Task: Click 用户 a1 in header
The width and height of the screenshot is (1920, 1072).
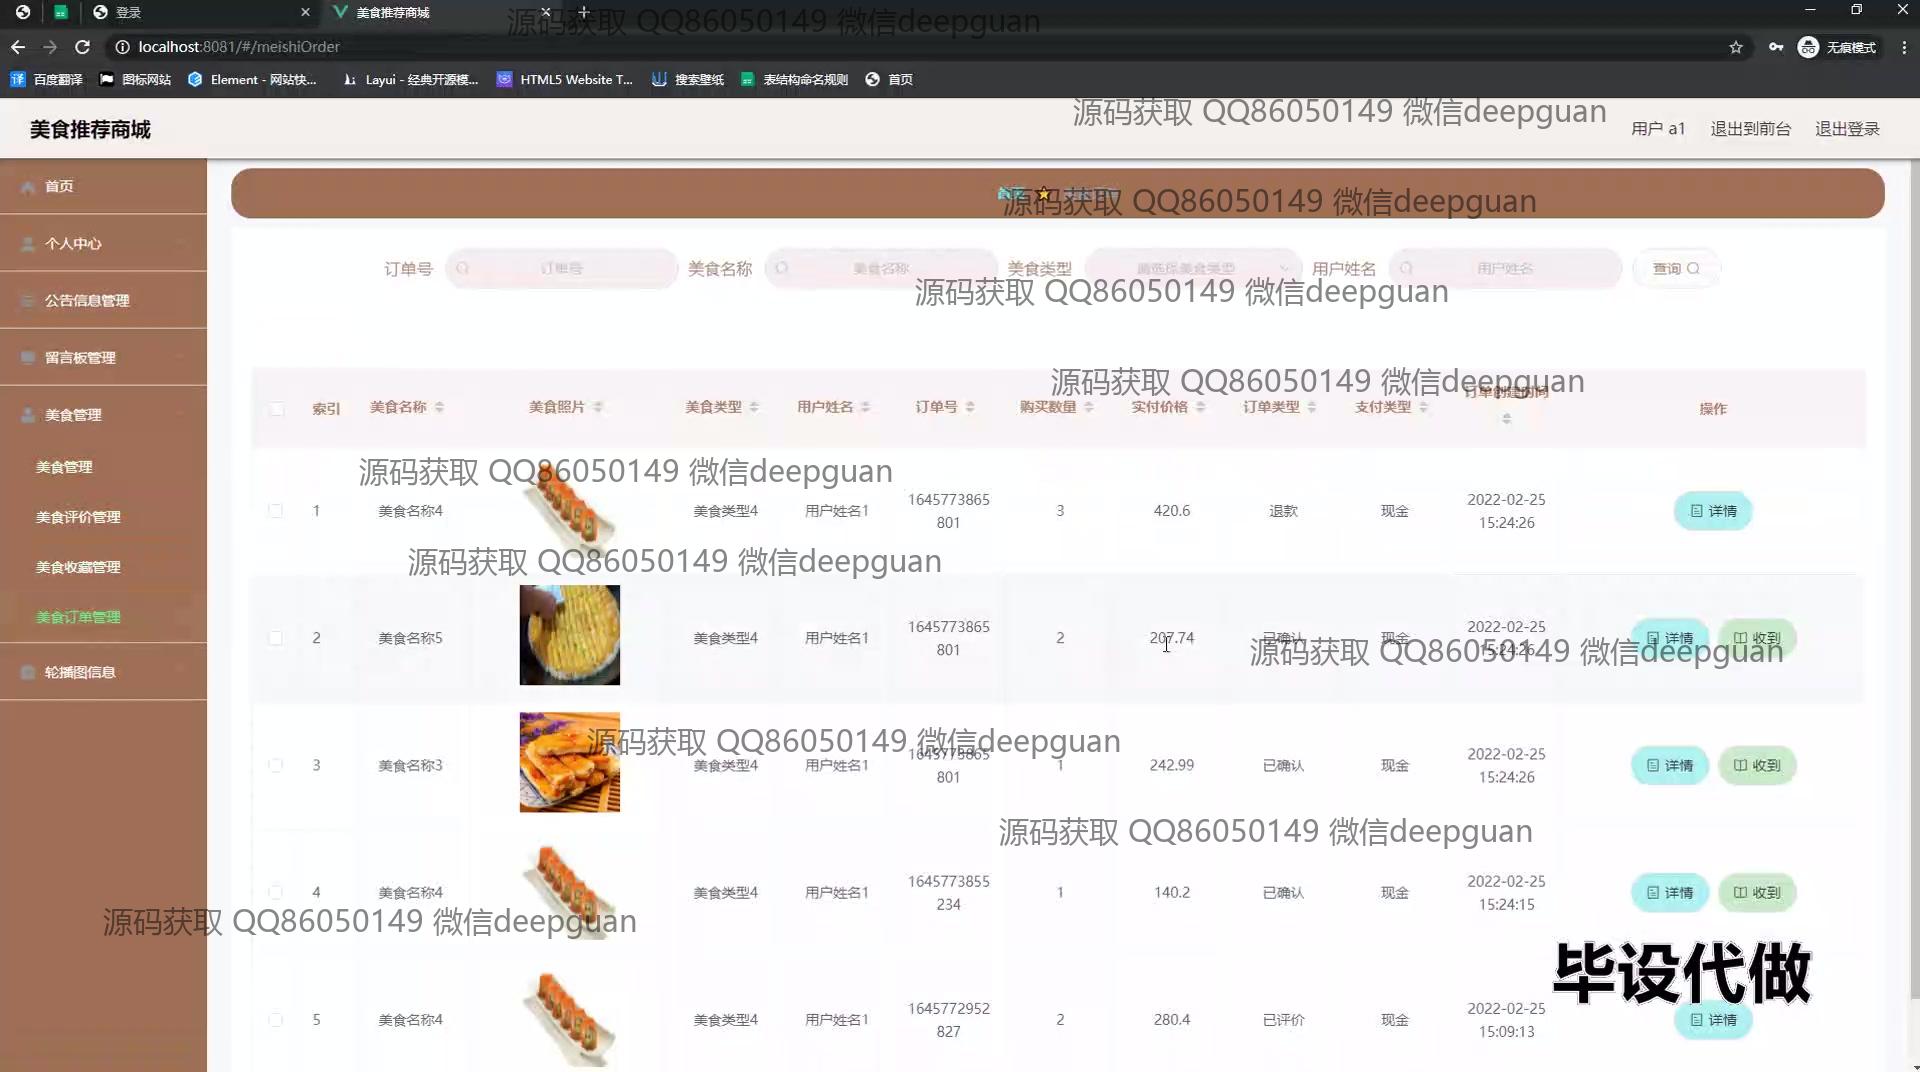Action: pyautogui.click(x=1658, y=129)
